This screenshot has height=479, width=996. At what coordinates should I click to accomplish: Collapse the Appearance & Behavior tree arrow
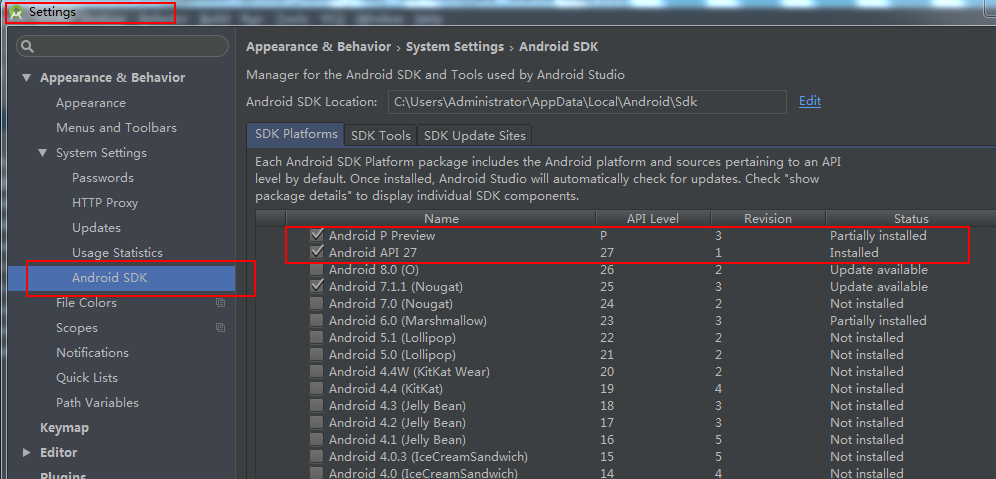[26, 78]
